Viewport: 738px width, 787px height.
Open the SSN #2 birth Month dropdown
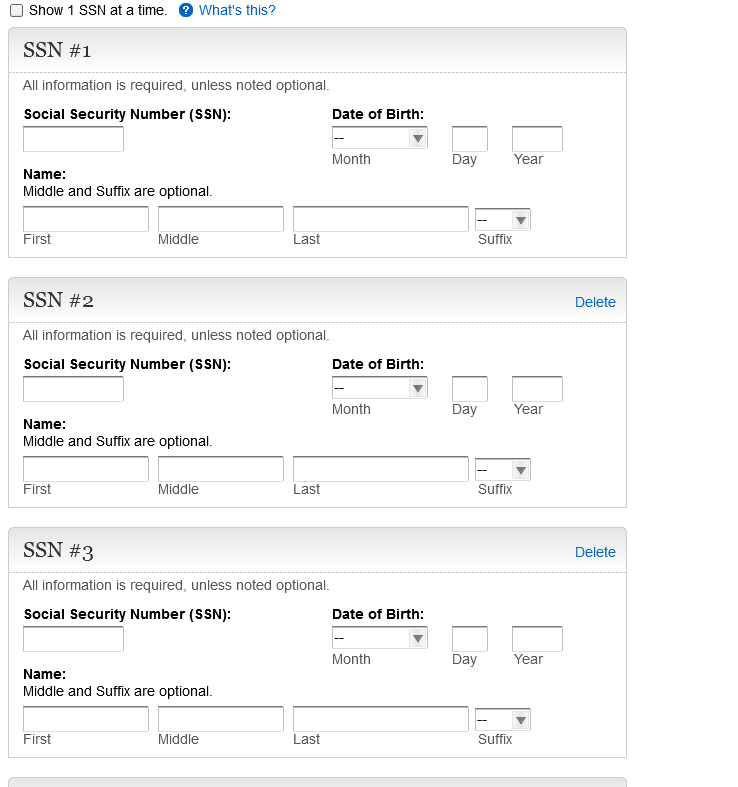[380, 388]
